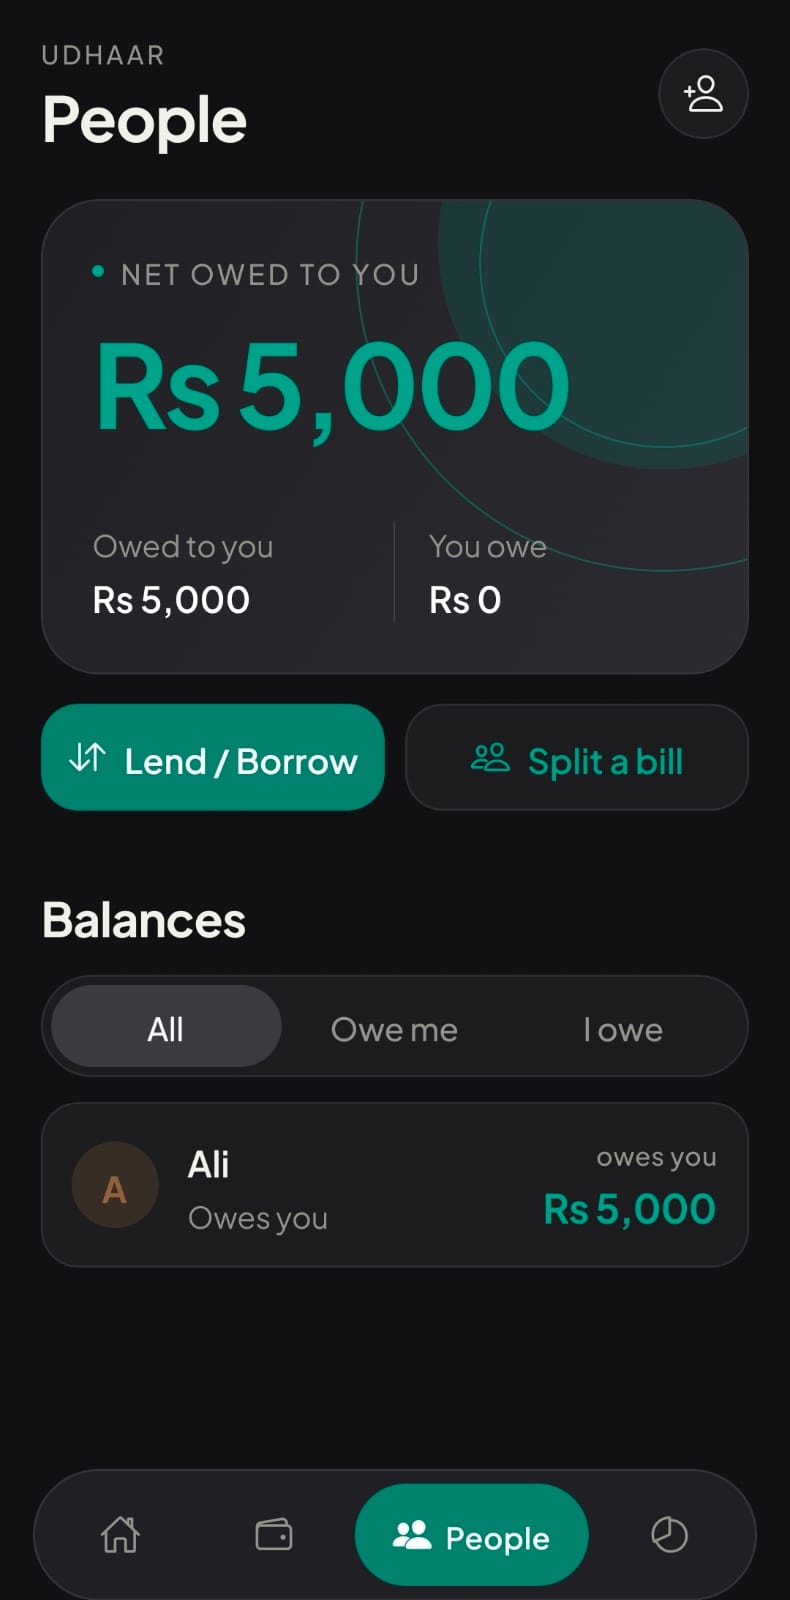Image resolution: width=790 pixels, height=1600 pixels.
Task: Tap the Net Owed To You card
Action: (x=395, y=437)
